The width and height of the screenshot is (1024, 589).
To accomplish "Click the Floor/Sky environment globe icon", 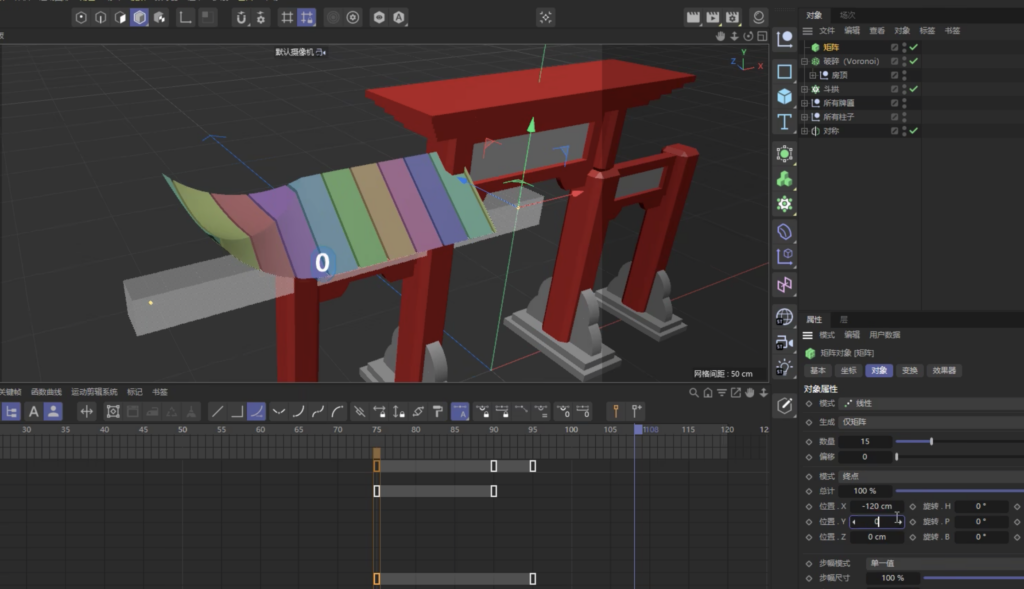I will pos(785,317).
